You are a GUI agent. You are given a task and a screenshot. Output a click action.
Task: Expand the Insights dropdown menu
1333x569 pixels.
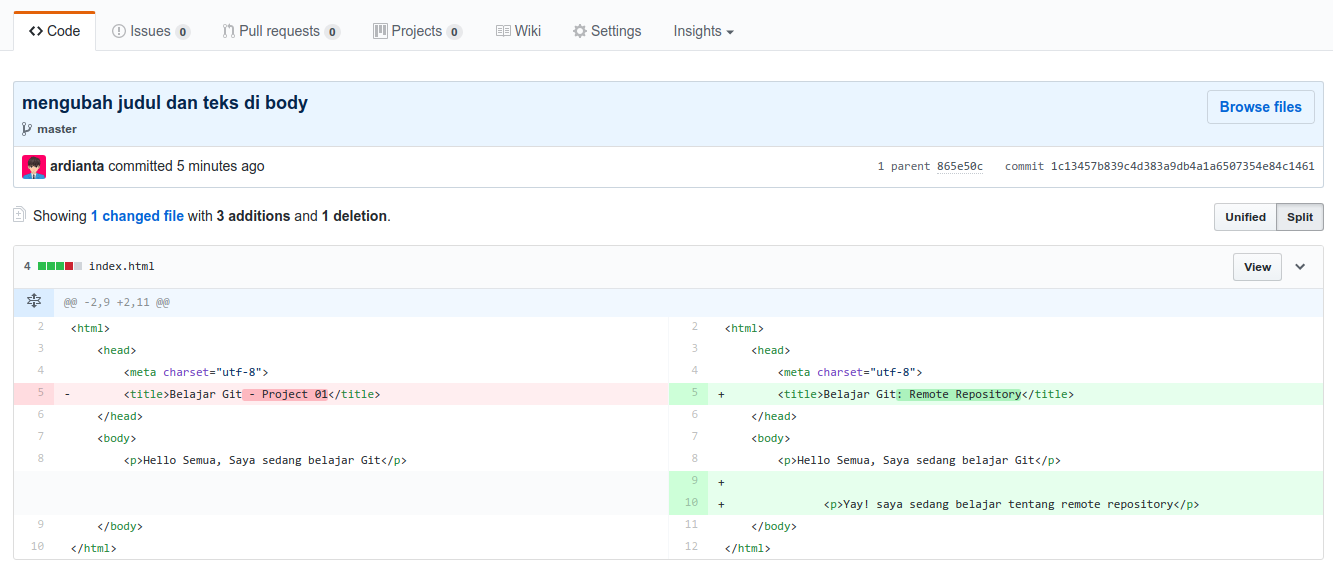coord(703,31)
